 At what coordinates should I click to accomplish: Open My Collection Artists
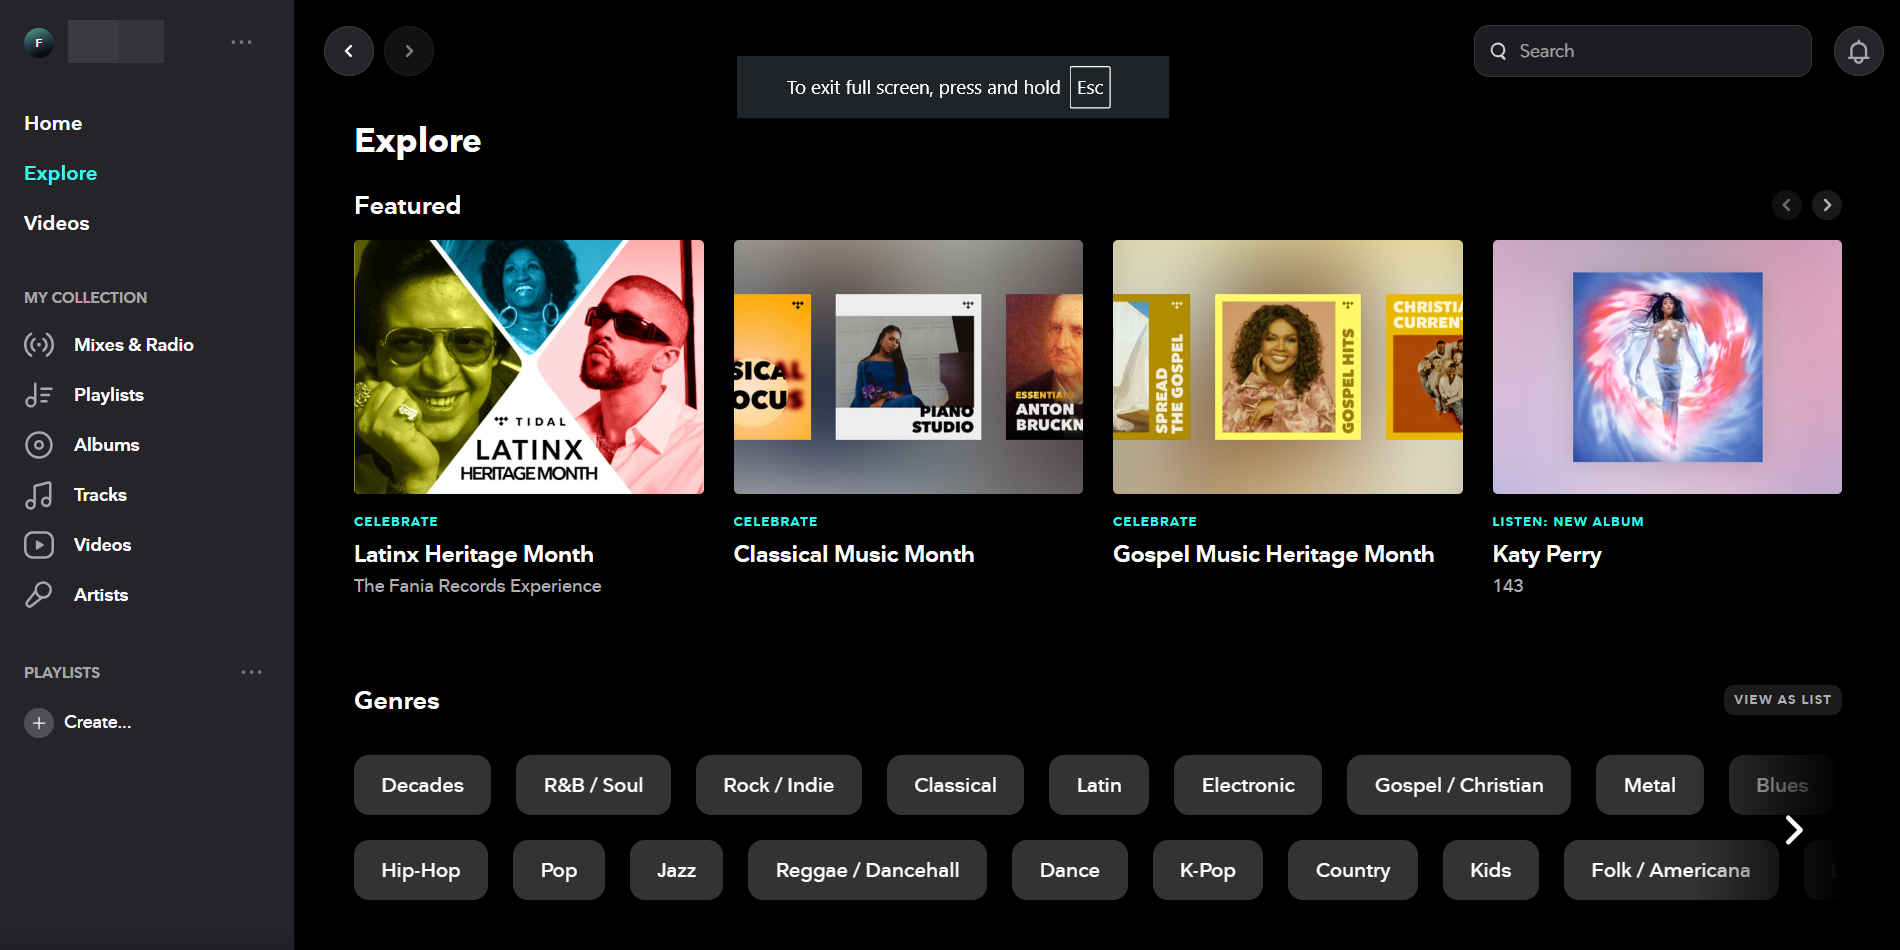click(101, 595)
